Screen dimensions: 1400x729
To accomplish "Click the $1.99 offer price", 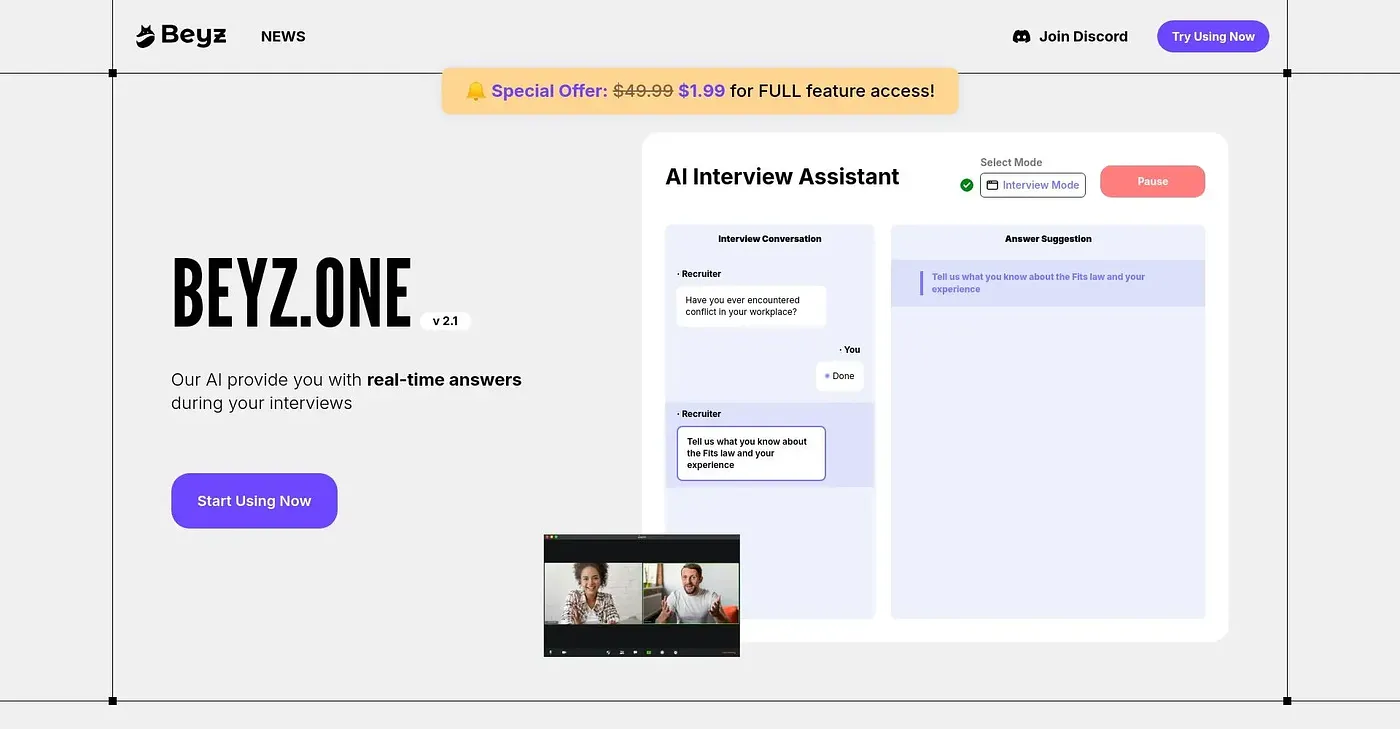I will [x=701, y=91].
